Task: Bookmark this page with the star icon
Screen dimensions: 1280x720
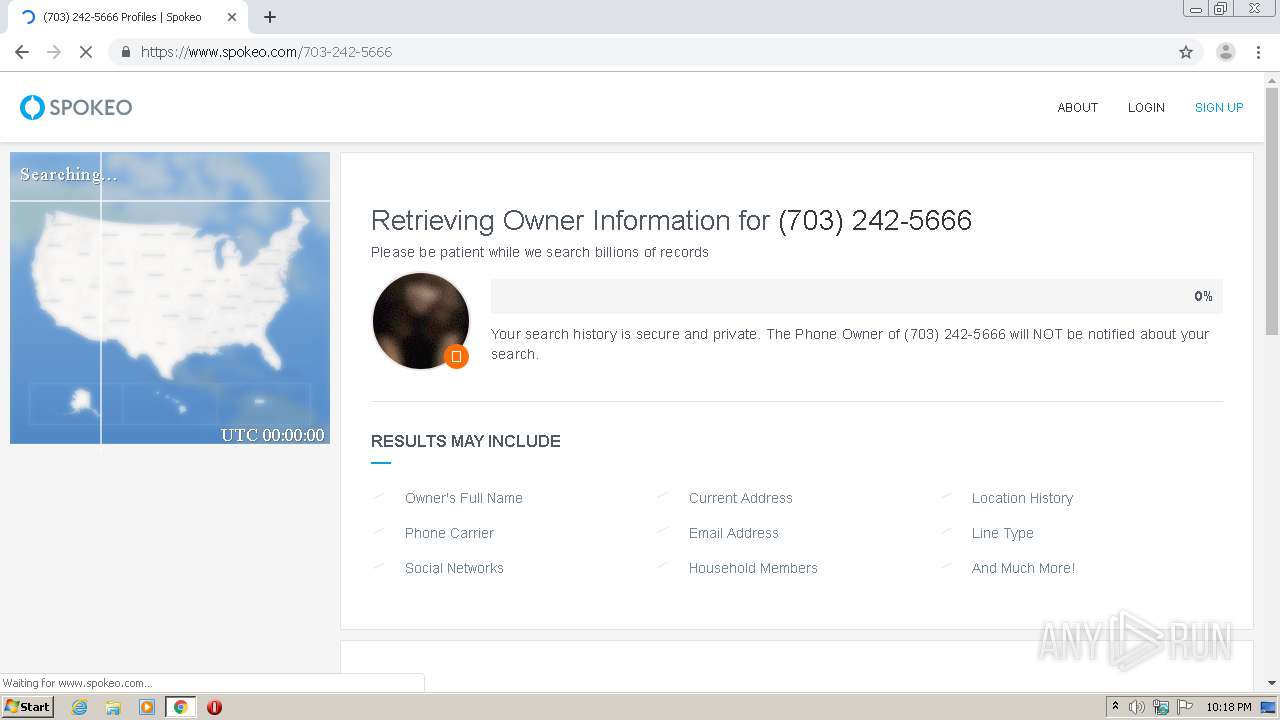Action: [x=1186, y=52]
